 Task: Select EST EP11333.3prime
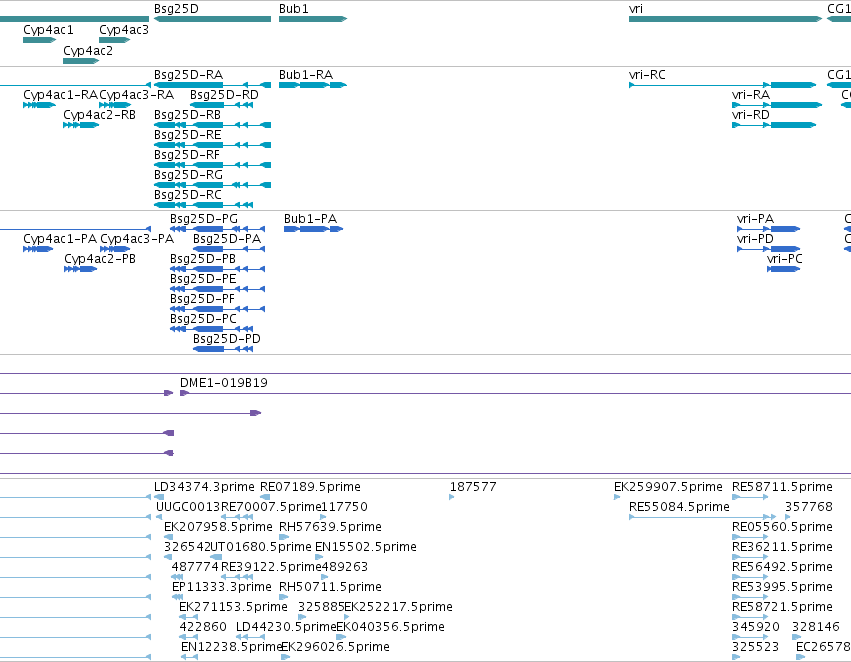pyautogui.click(x=177, y=597)
